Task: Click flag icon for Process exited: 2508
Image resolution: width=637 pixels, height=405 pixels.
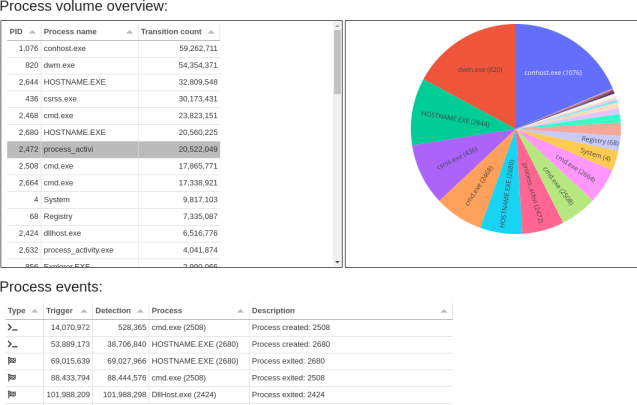Action: 12,378
